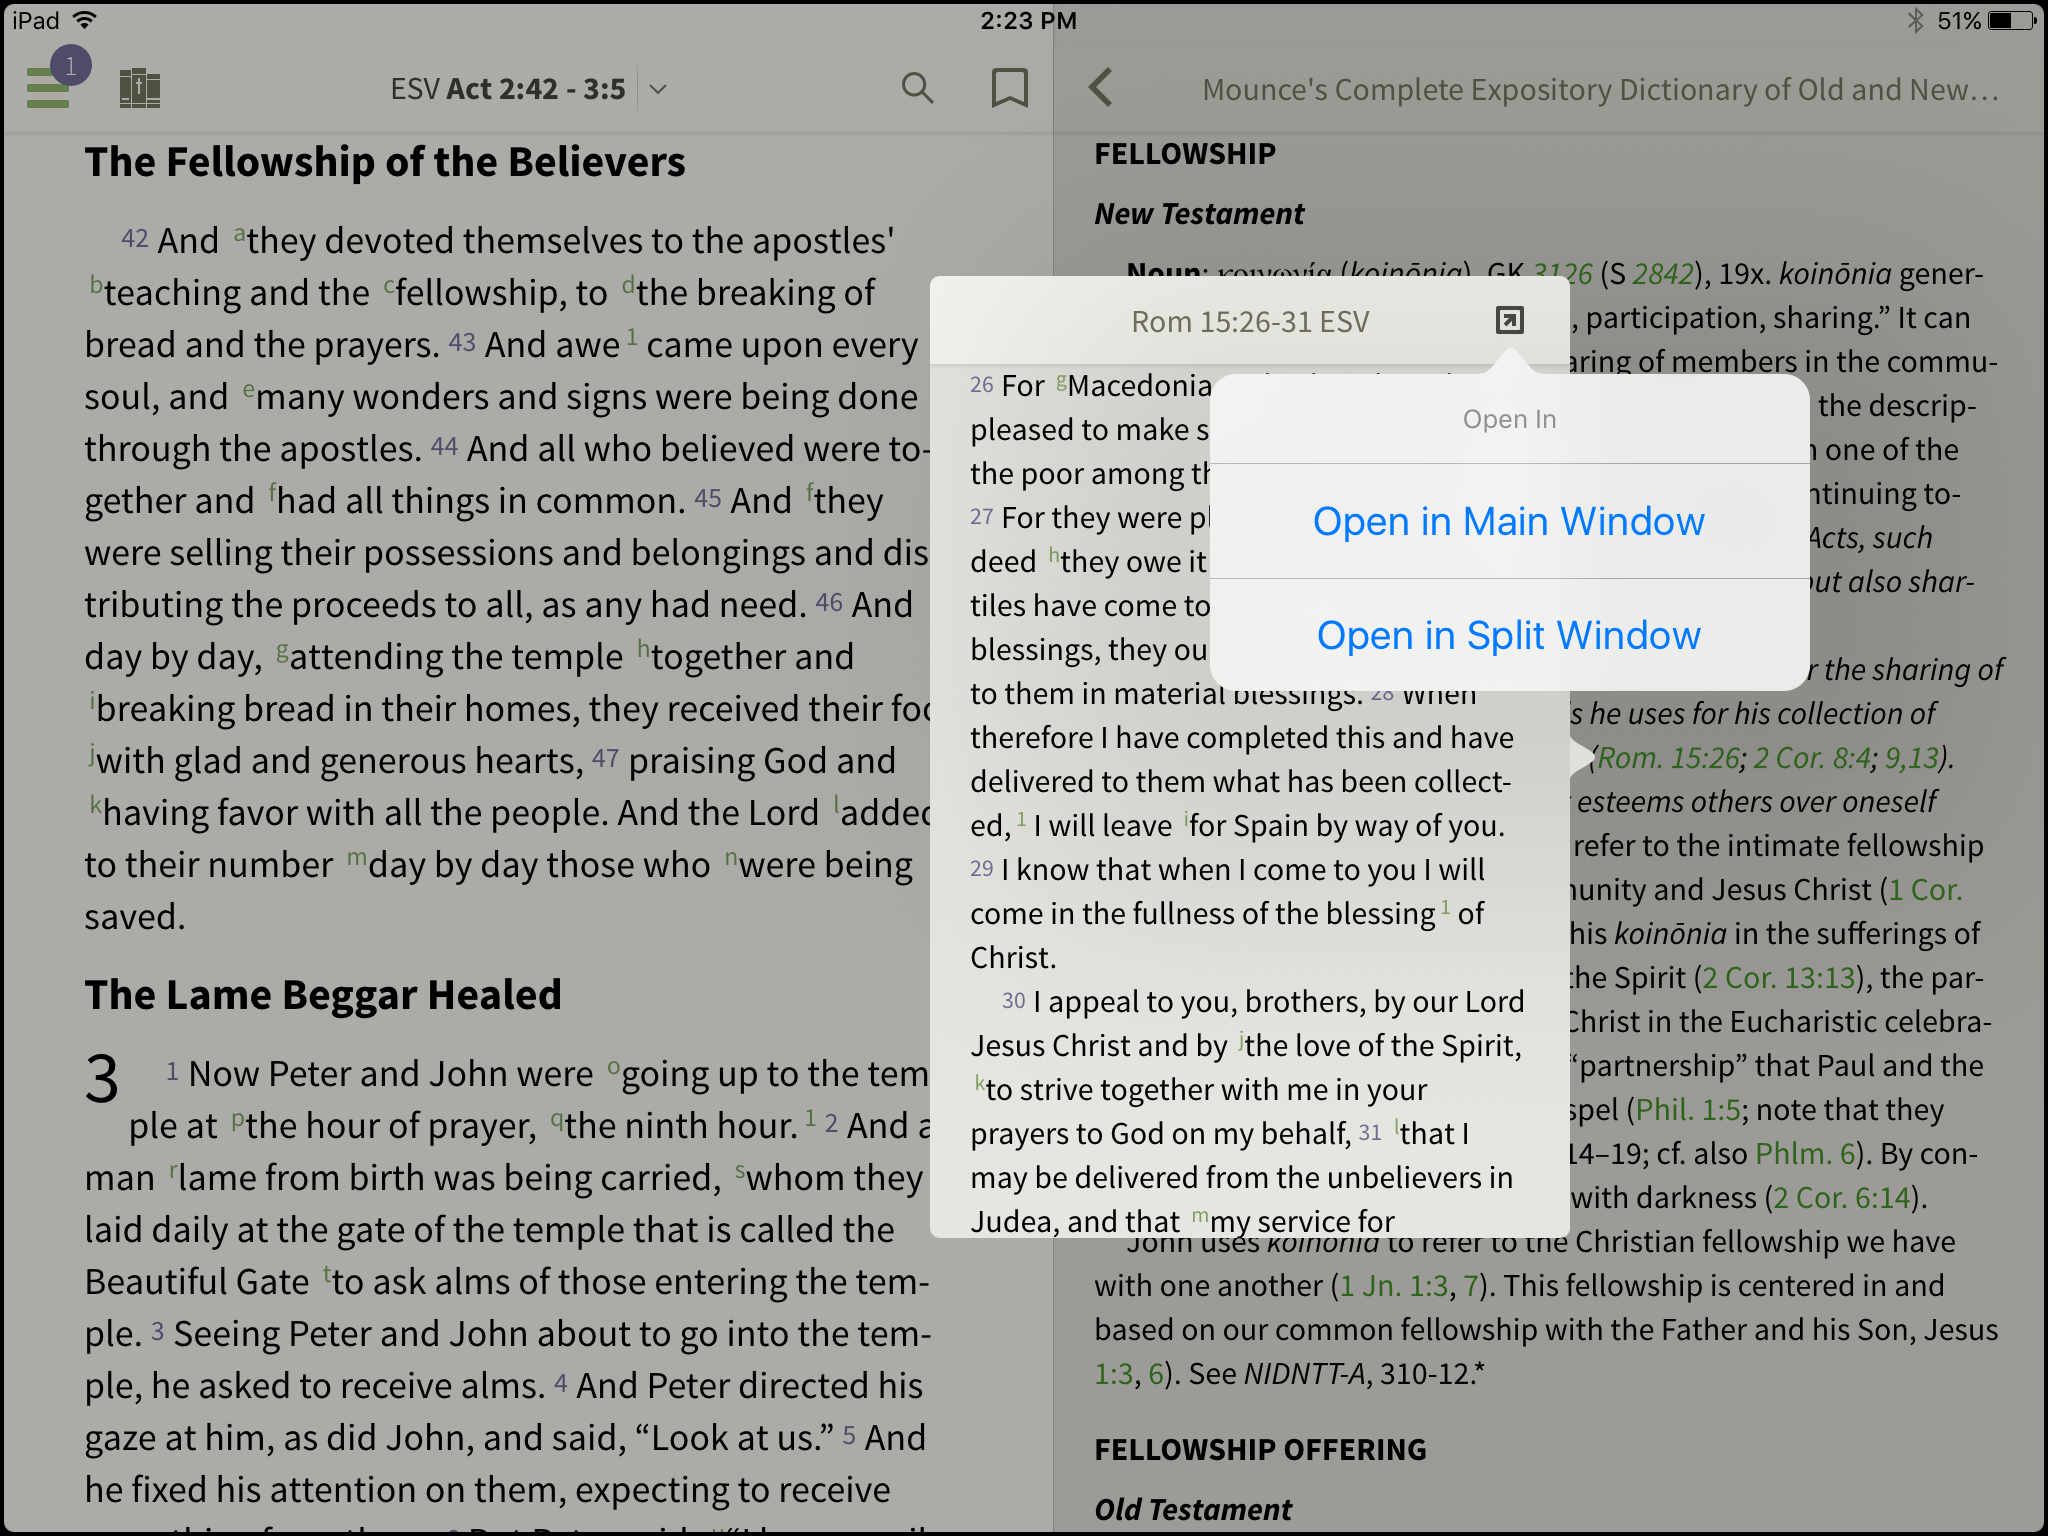Tap the 2:23 PM clock

(1028, 20)
